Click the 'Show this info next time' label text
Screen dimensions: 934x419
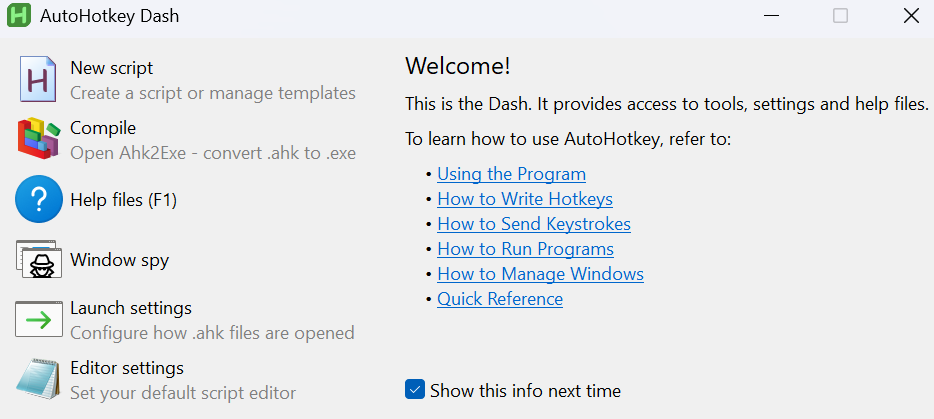pyautogui.click(x=525, y=390)
